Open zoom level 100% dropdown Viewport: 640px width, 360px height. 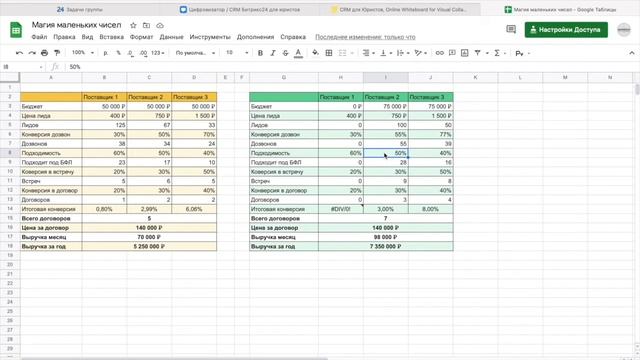83,53
